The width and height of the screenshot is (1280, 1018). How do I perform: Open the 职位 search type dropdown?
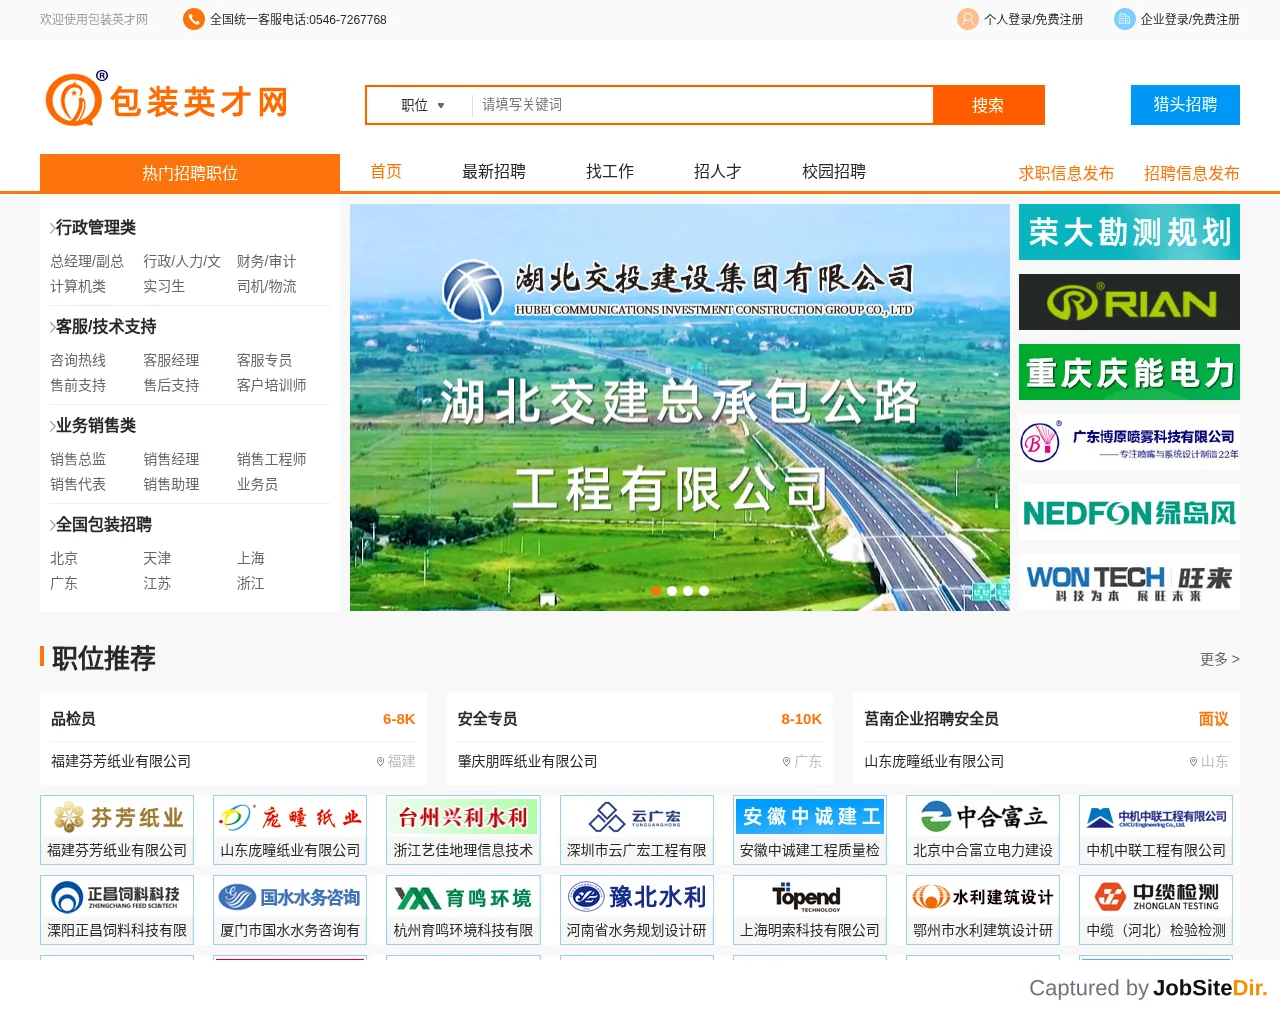(423, 105)
